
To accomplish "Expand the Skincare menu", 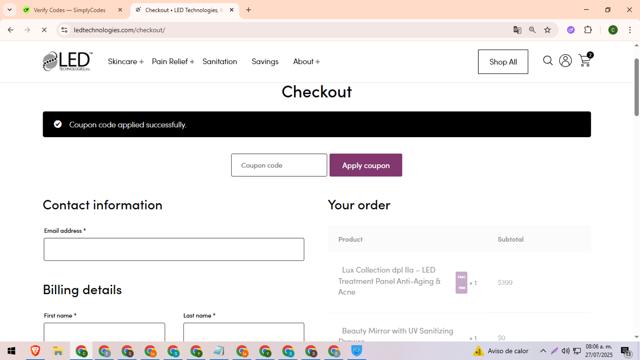I will point(126,62).
